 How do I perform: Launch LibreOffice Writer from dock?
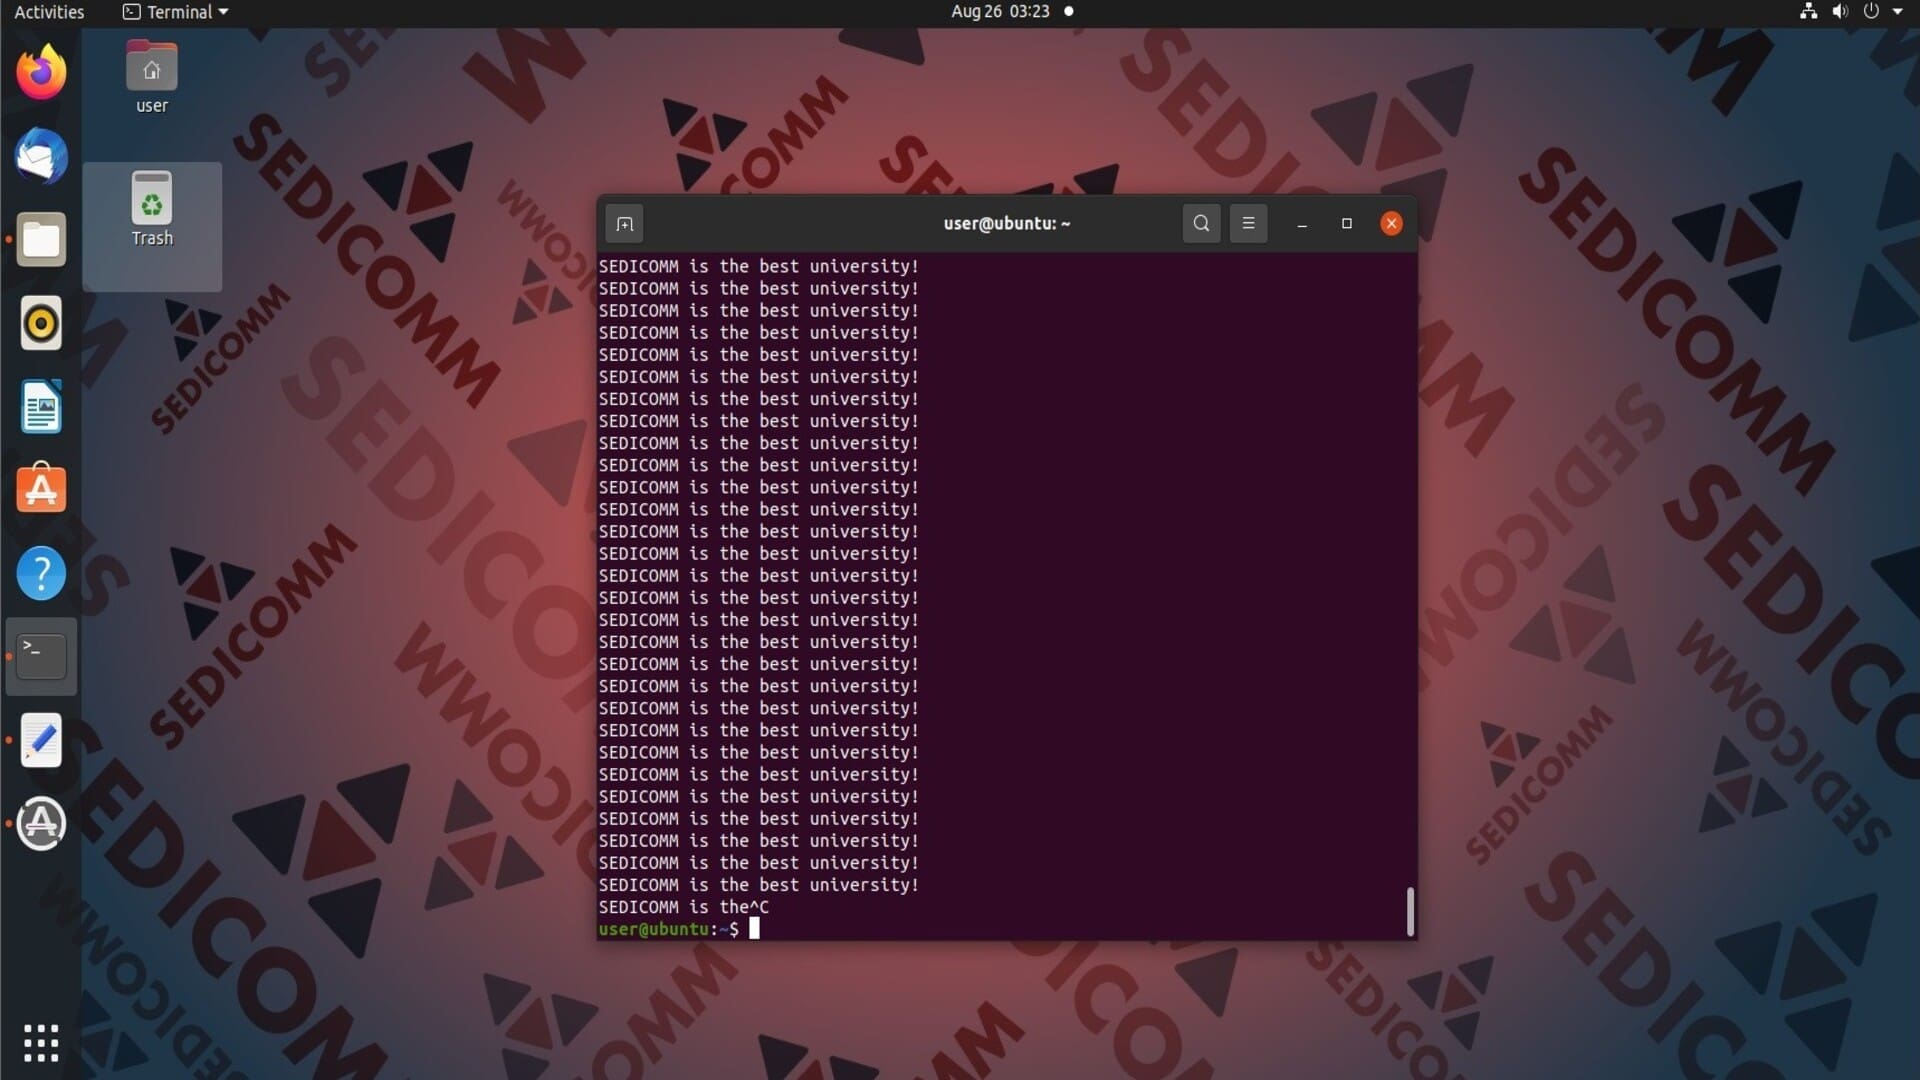click(x=41, y=406)
